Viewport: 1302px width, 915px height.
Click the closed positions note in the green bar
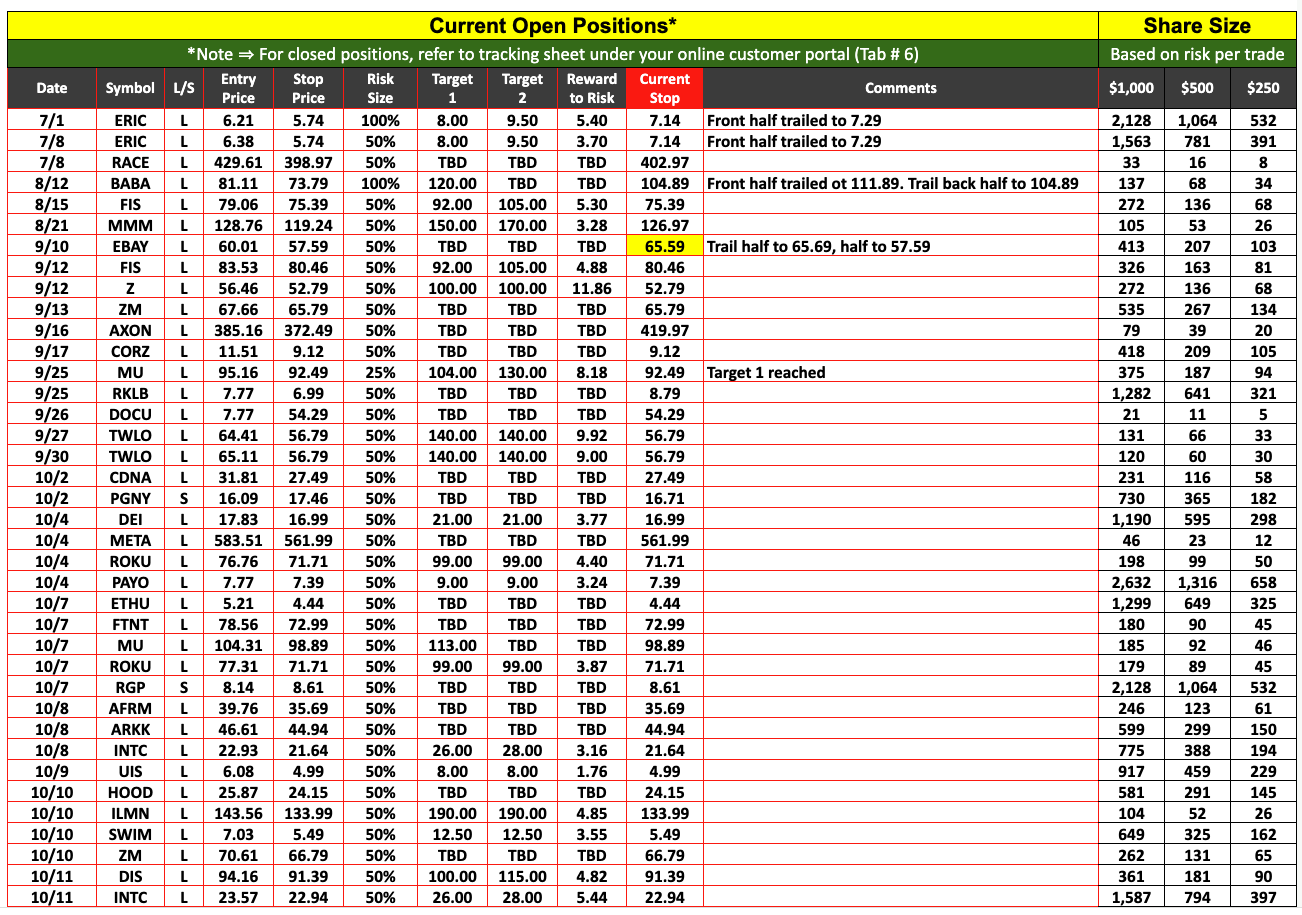(x=552, y=54)
